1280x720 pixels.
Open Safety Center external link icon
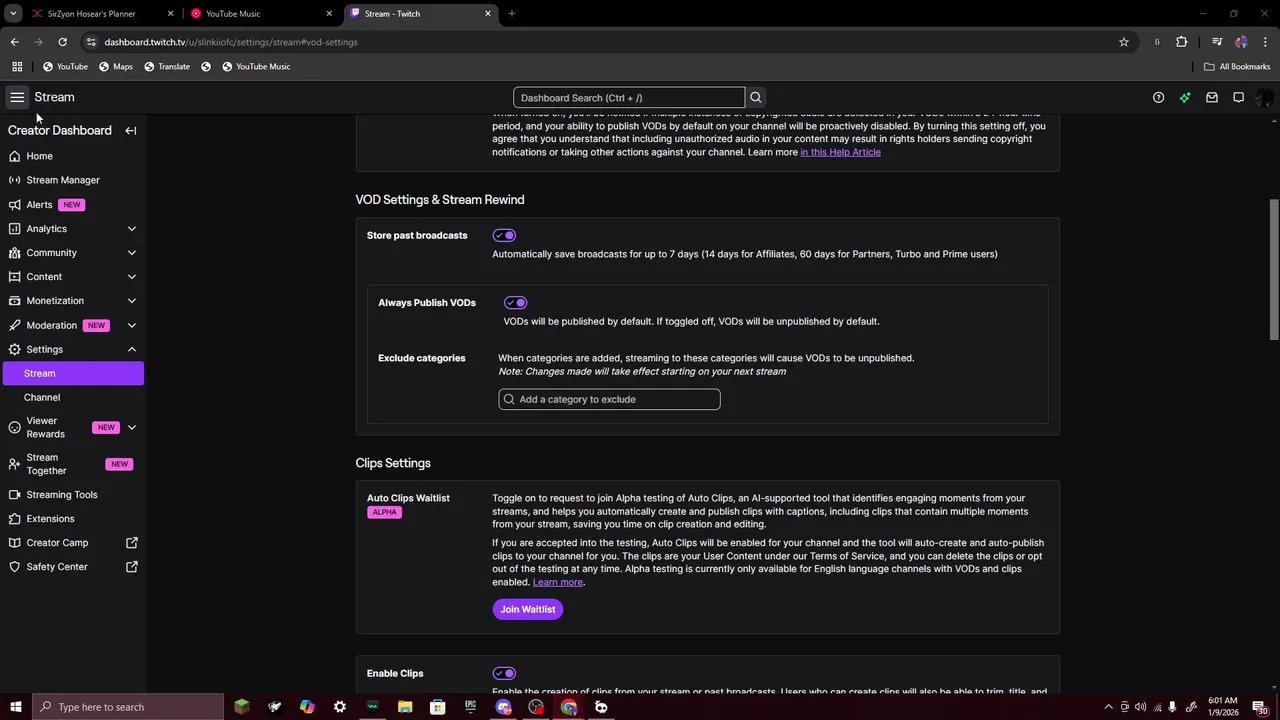tap(132, 567)
